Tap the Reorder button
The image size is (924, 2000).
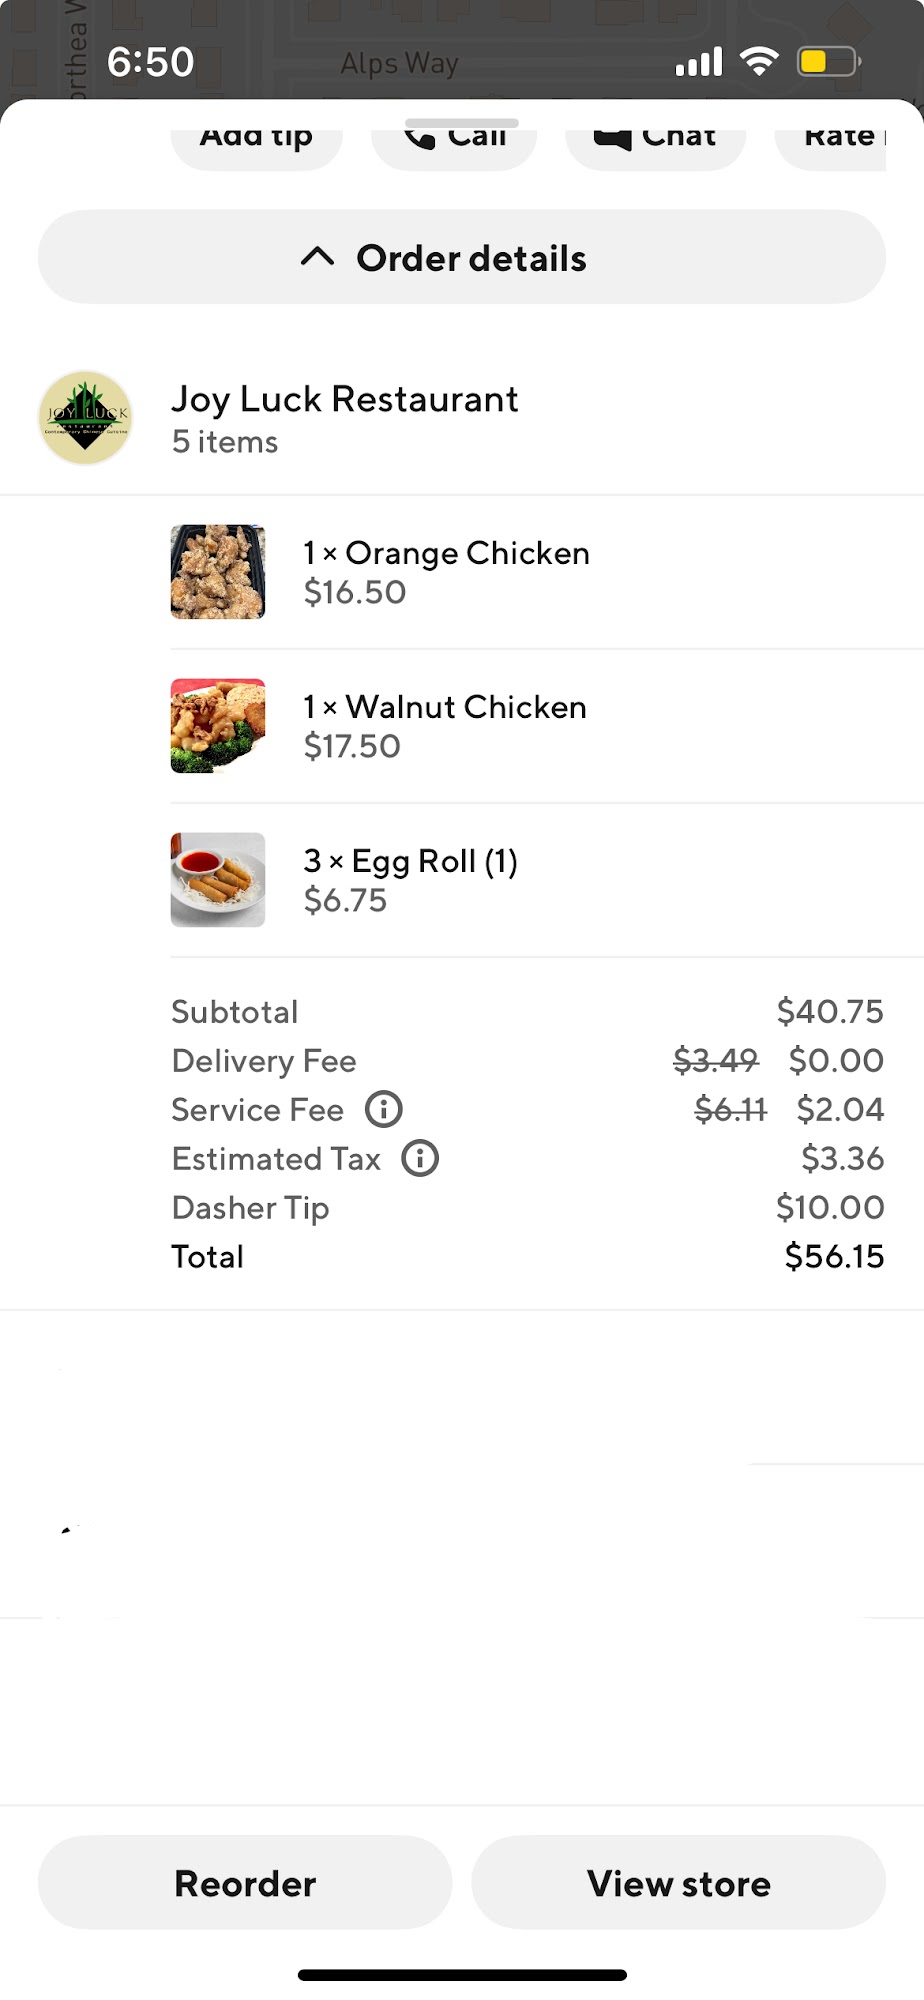click(245, 1883)
